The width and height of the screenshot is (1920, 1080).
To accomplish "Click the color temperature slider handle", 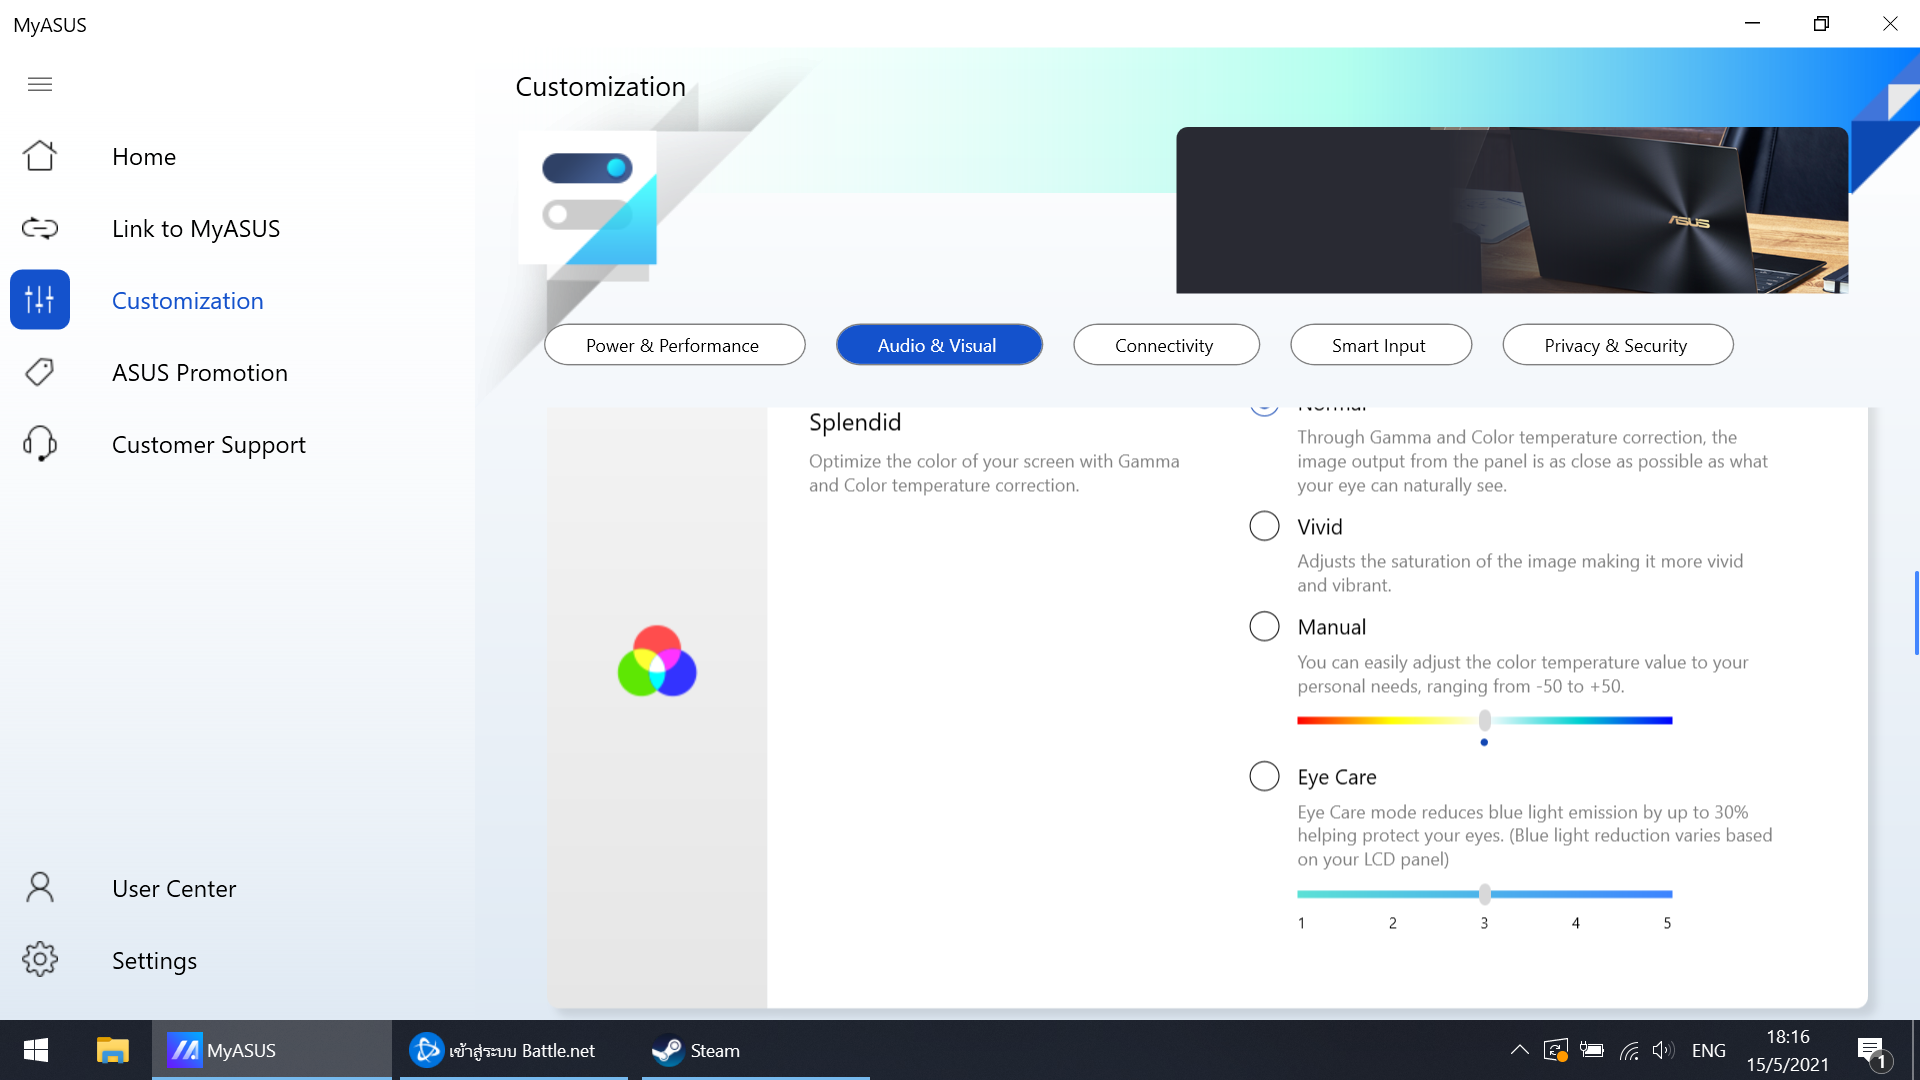I will [x=1485, y=720].
